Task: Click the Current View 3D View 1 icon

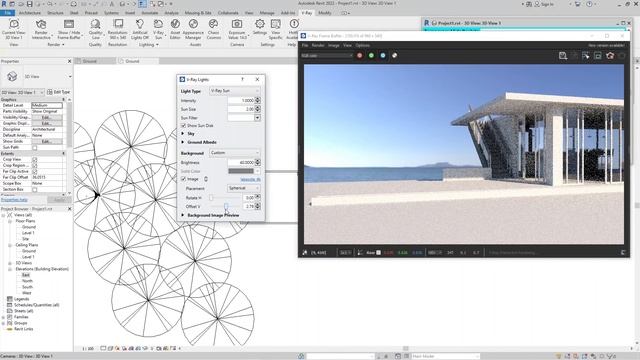Action: click(x=14, y=24)
